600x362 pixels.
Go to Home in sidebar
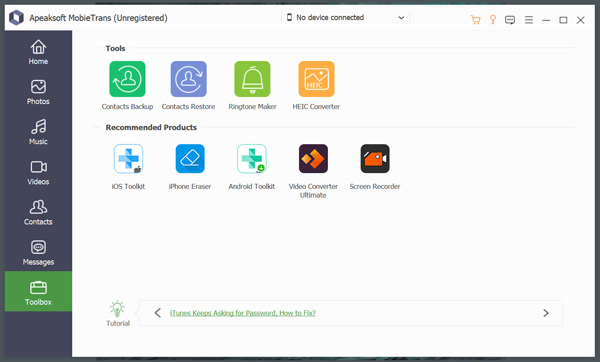coord(38,52)
